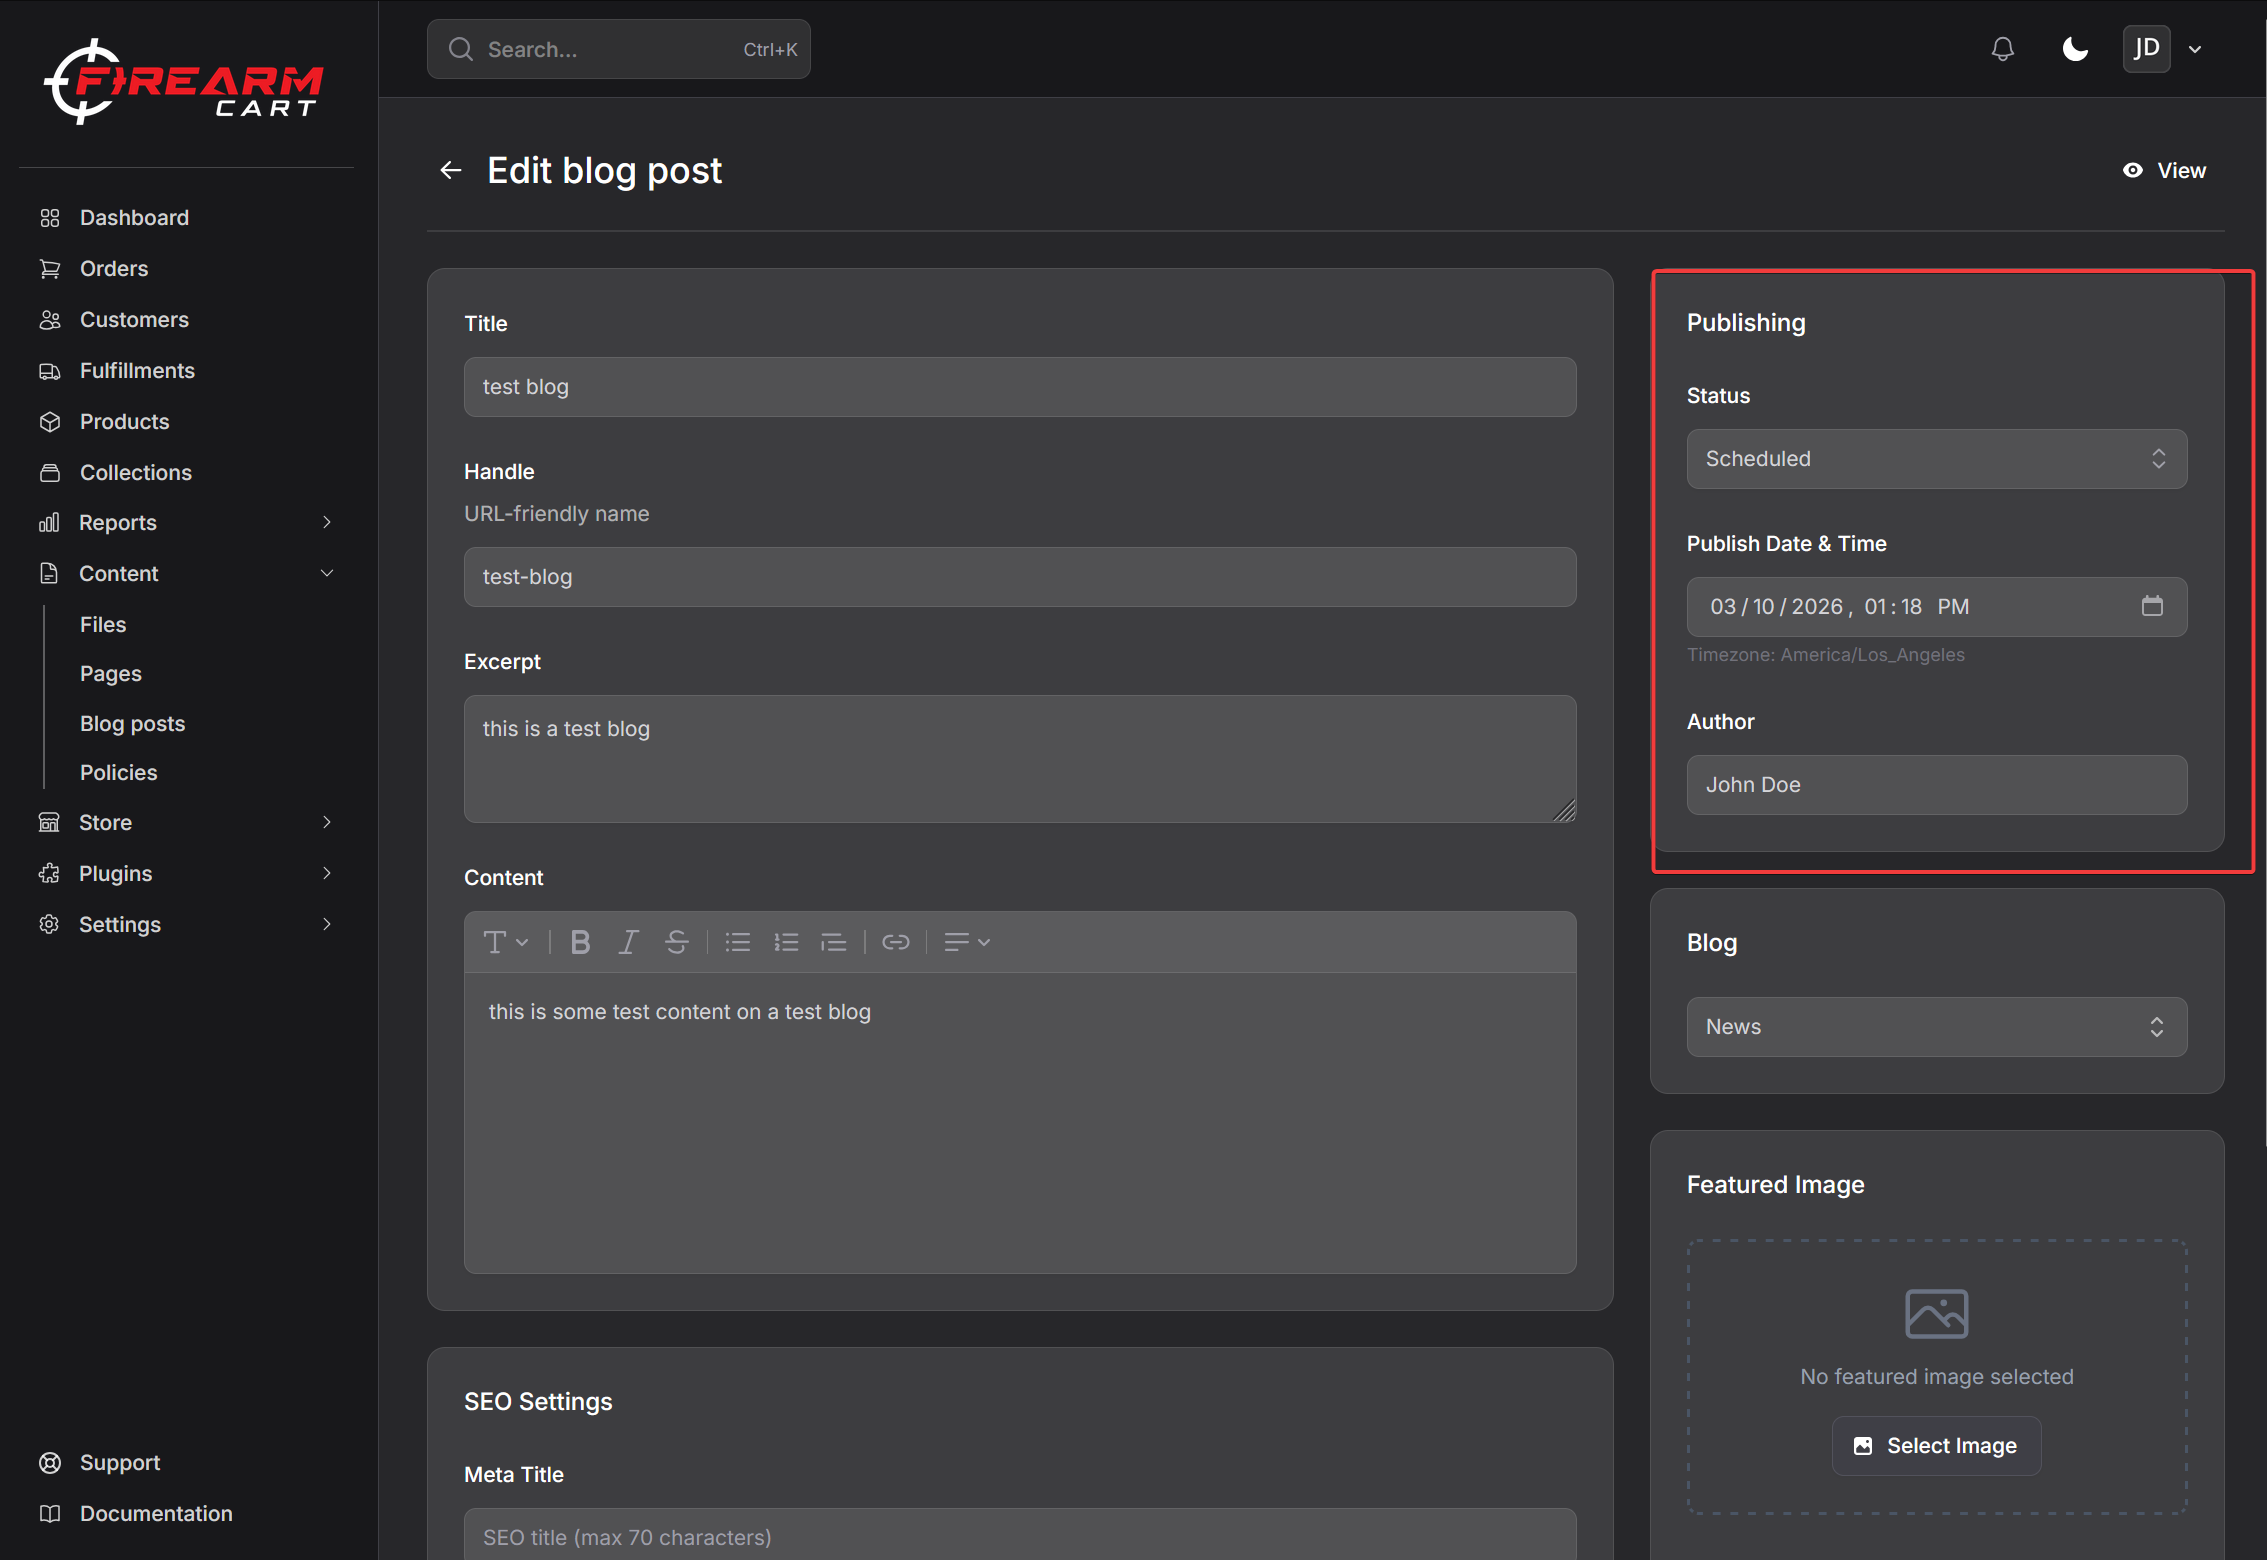The height and width of the screenshot is (1560, 2267).
Task: Open Products in sidebar
Action: [x=124, y=421]
